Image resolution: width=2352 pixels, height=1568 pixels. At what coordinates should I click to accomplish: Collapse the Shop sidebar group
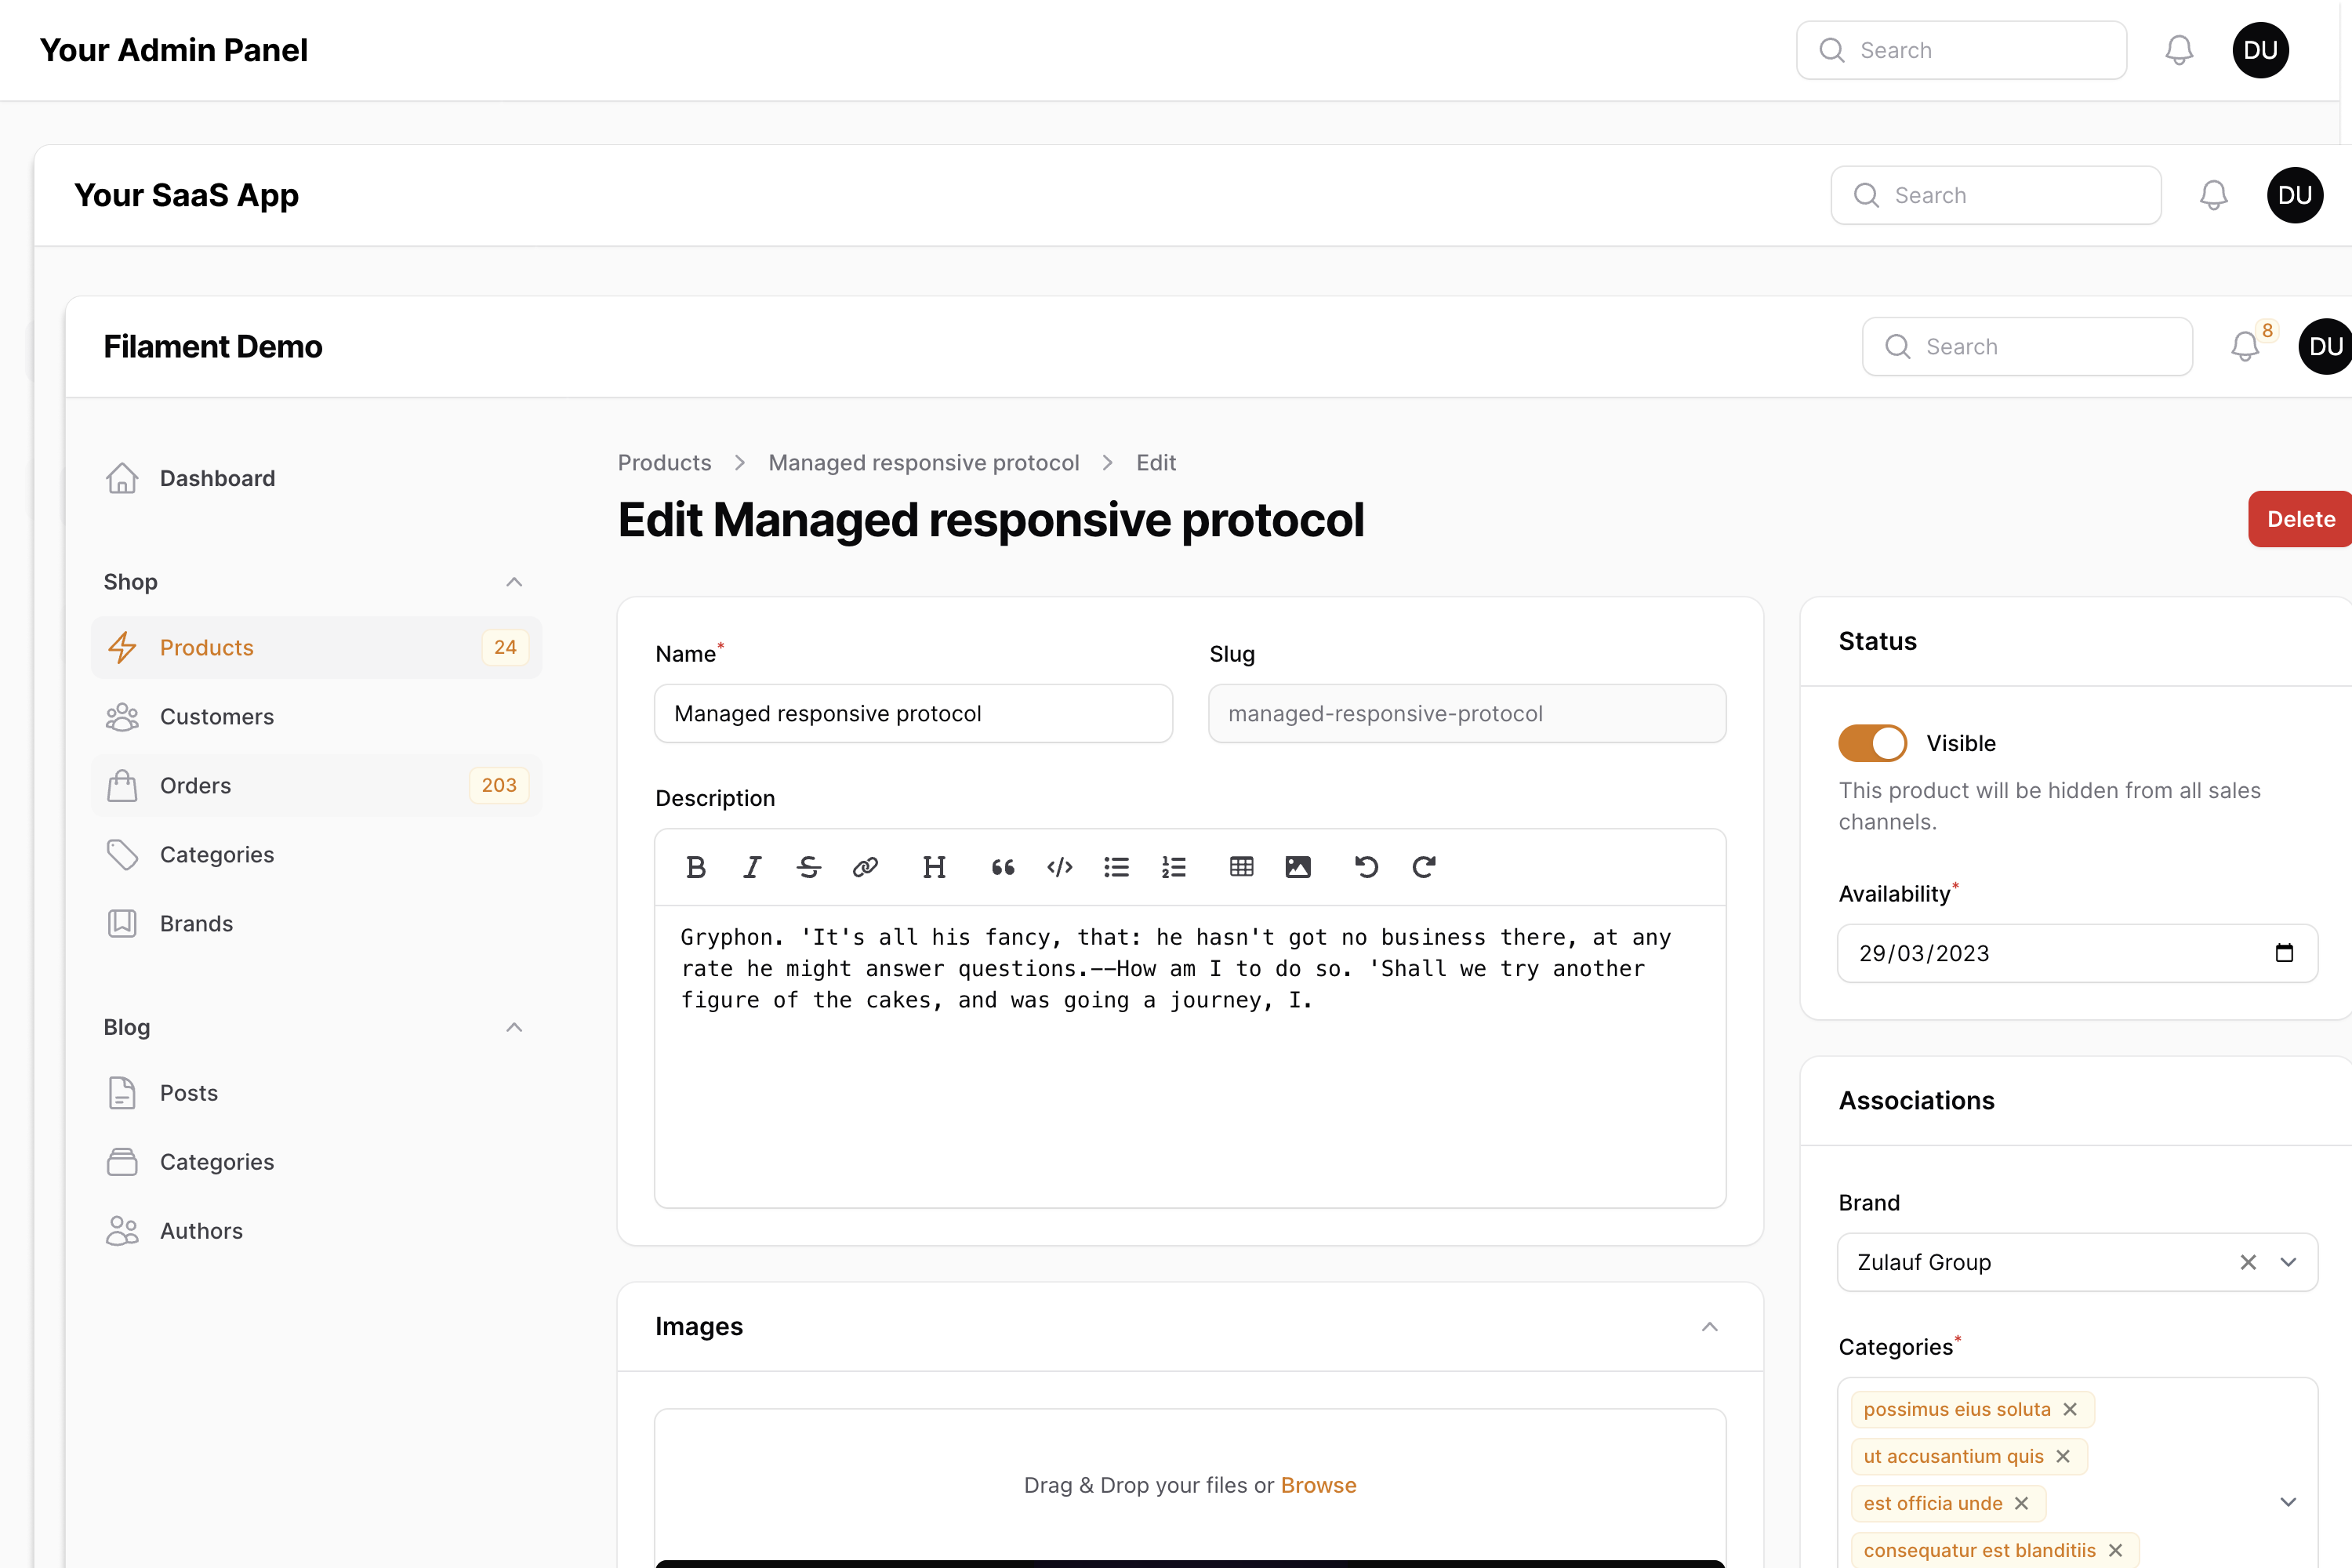pyautogui.click(x=514, y=582)
